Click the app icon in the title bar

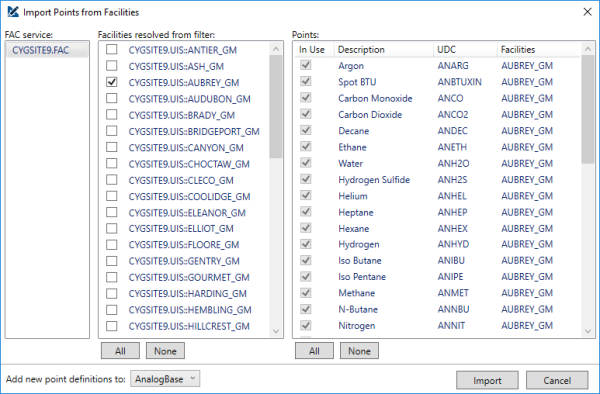(x=13, y=12)
